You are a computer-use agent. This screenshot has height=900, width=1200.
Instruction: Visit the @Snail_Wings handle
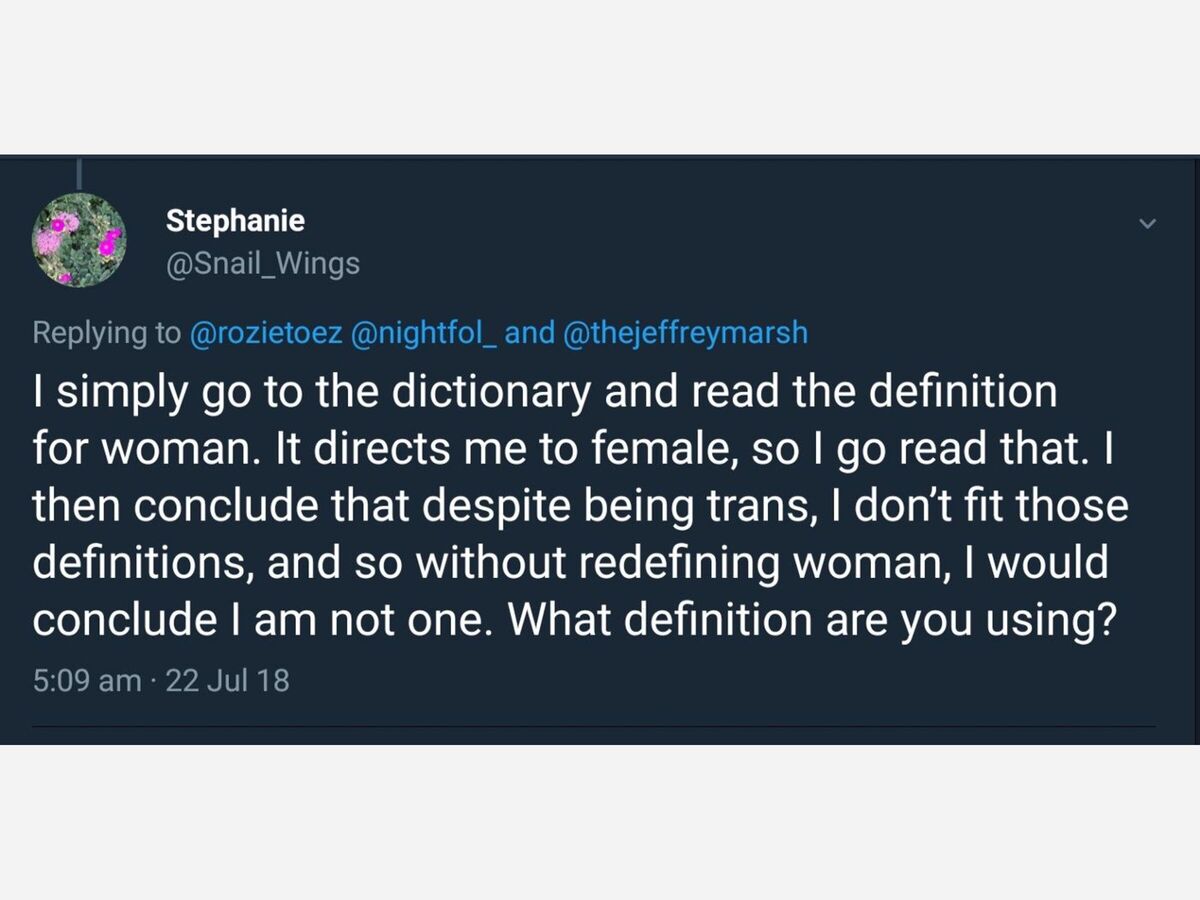coord(262,264)
